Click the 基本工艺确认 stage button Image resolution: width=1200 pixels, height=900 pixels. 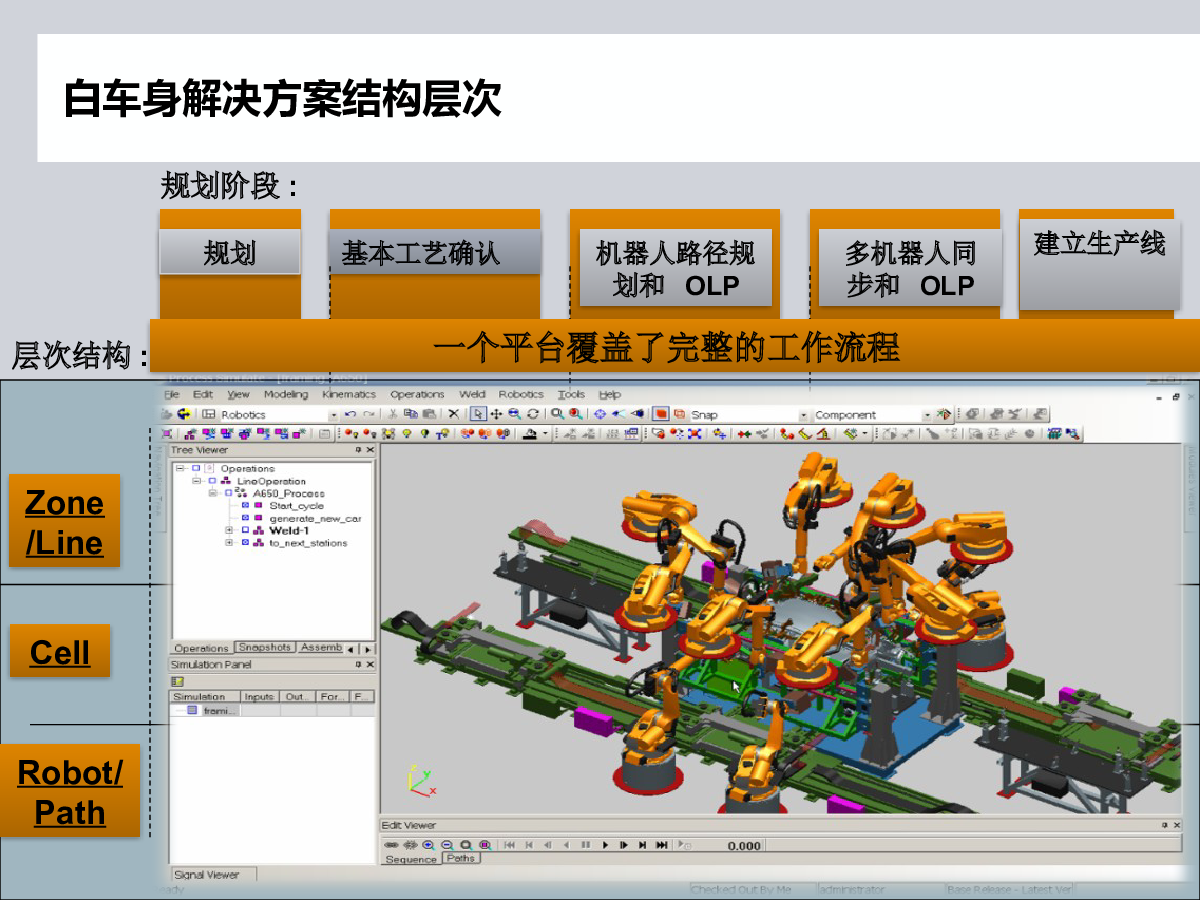(435, 253)
